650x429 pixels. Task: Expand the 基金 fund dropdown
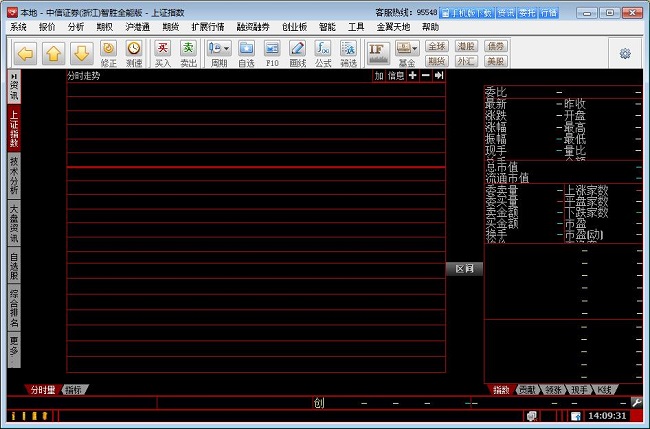(407, 53)
